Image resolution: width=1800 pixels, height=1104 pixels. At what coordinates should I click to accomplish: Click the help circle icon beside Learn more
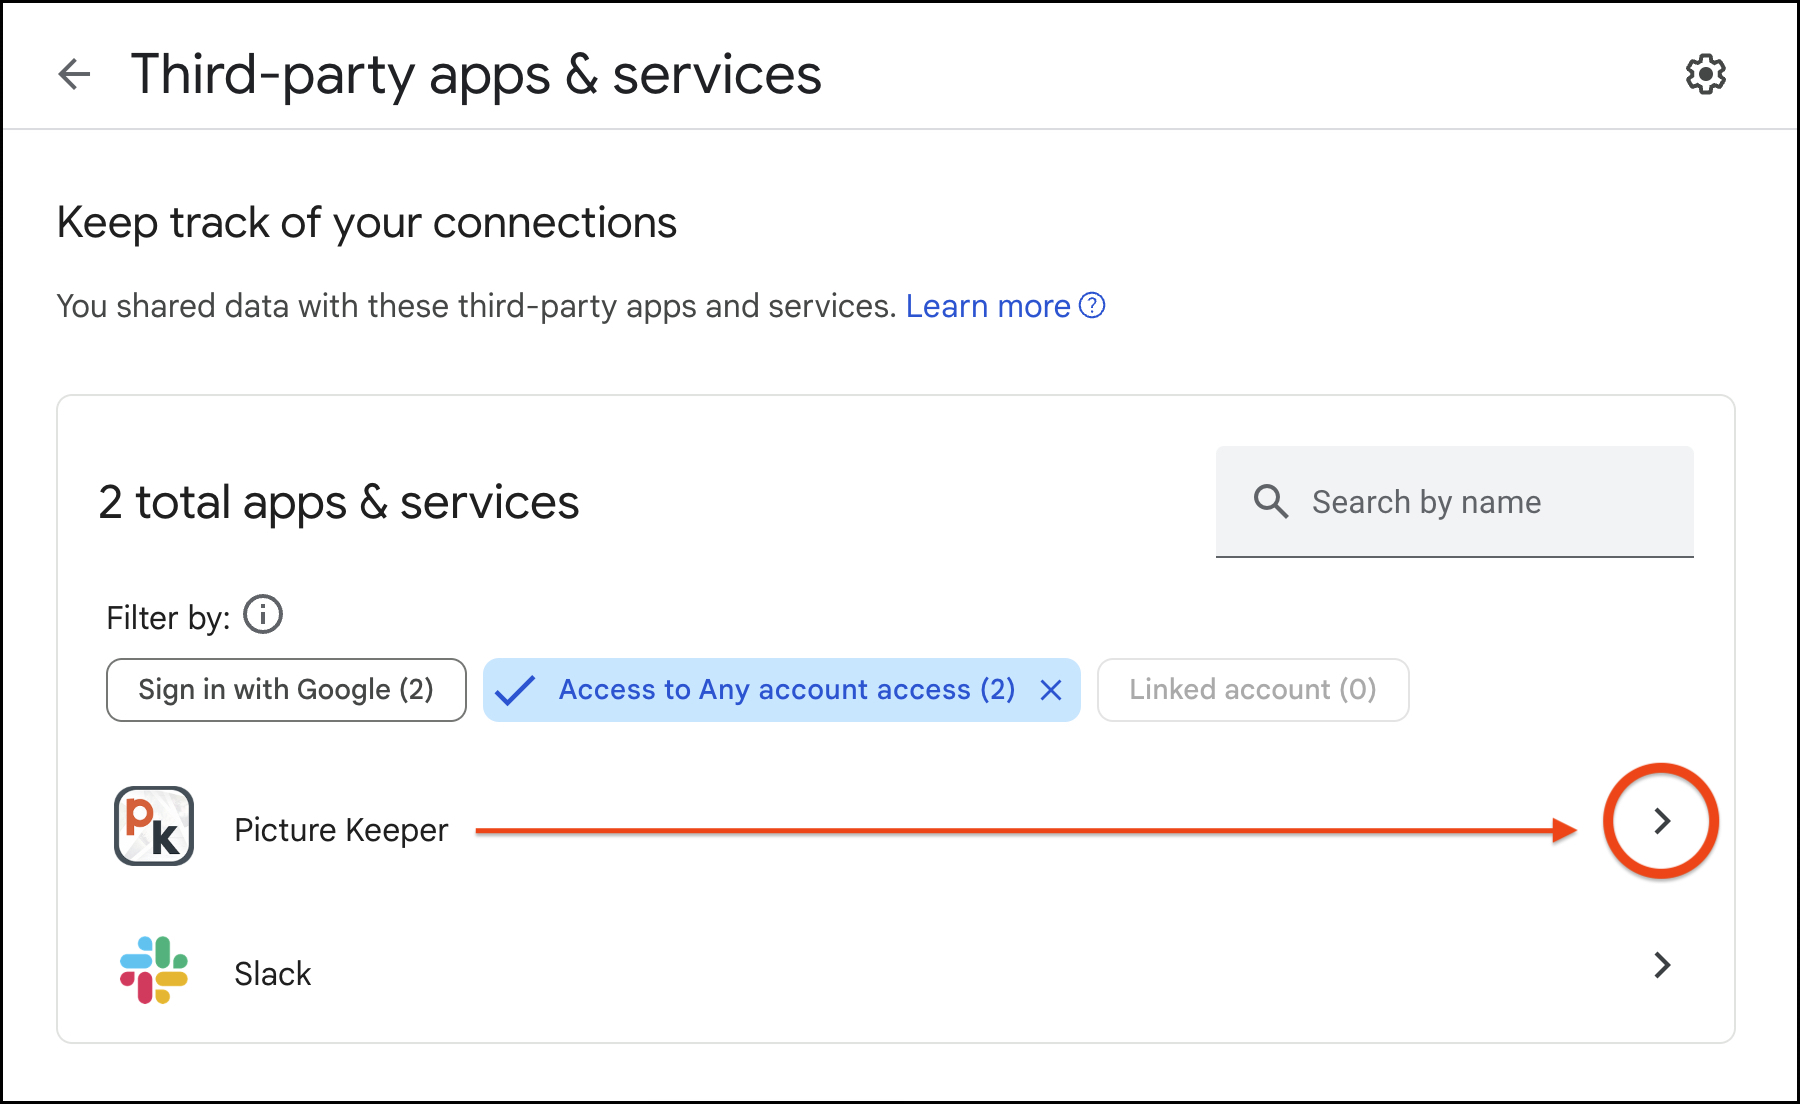coord(1093,305)
